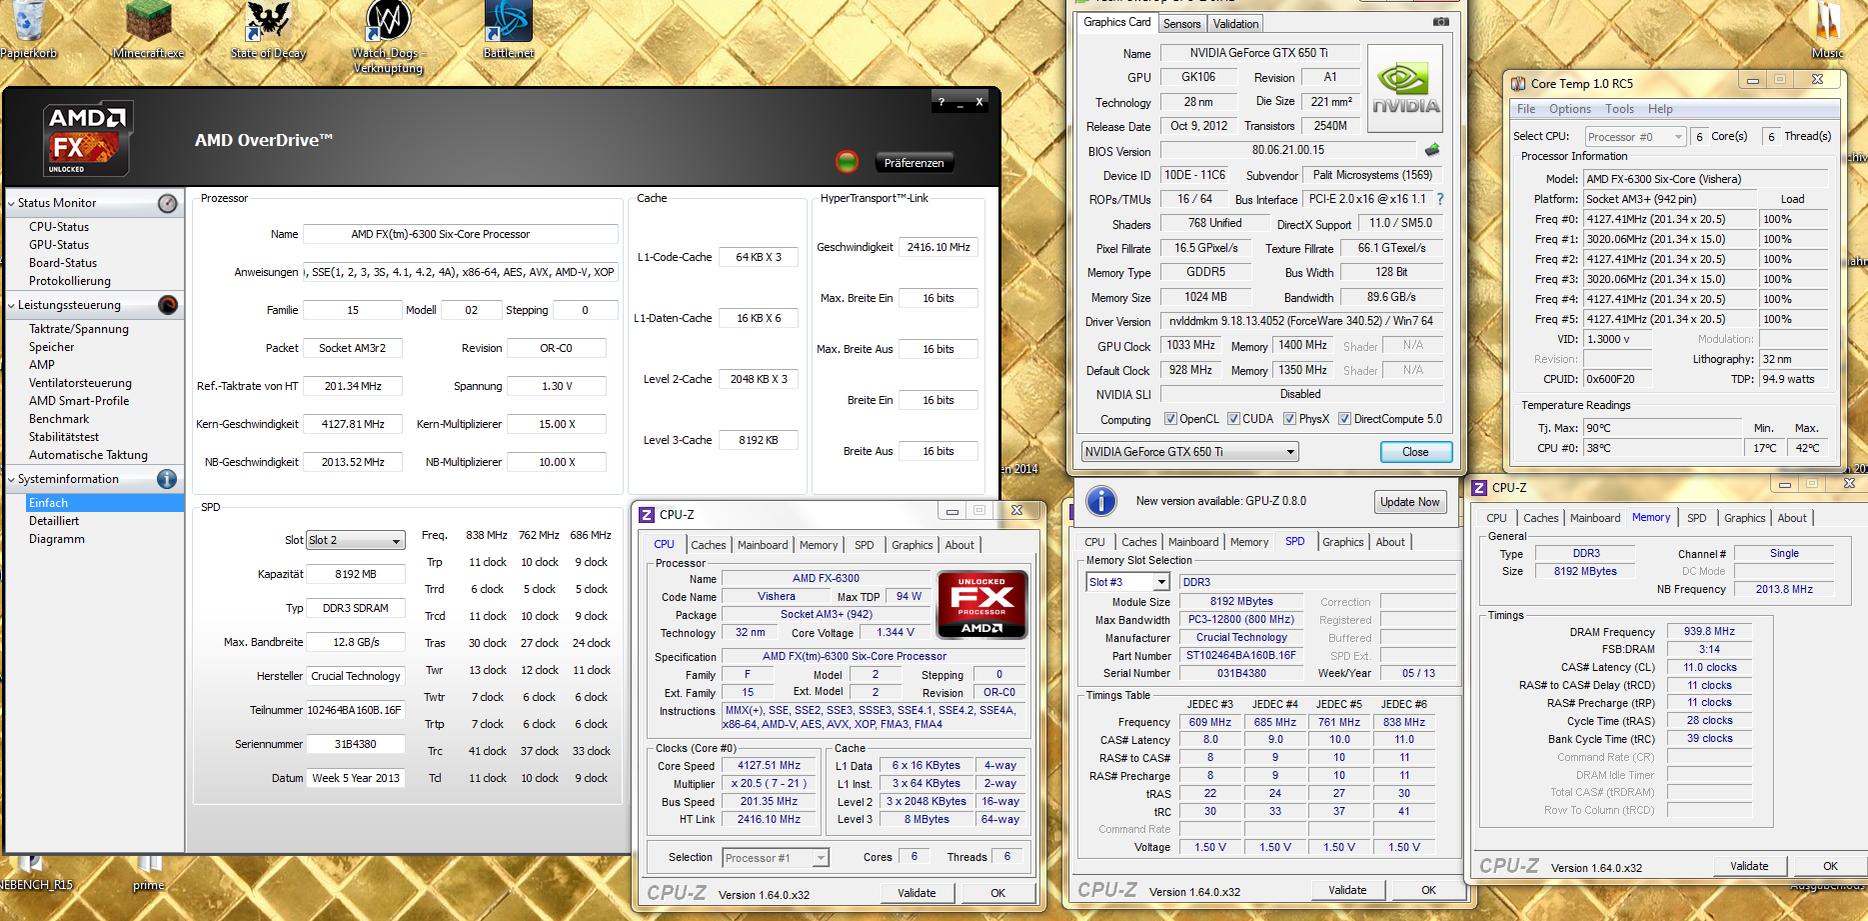Viewport: 1868px width, 921px height.
Task: Open the Tools menu in Core Temp
Action: (x=1619, y=109)
